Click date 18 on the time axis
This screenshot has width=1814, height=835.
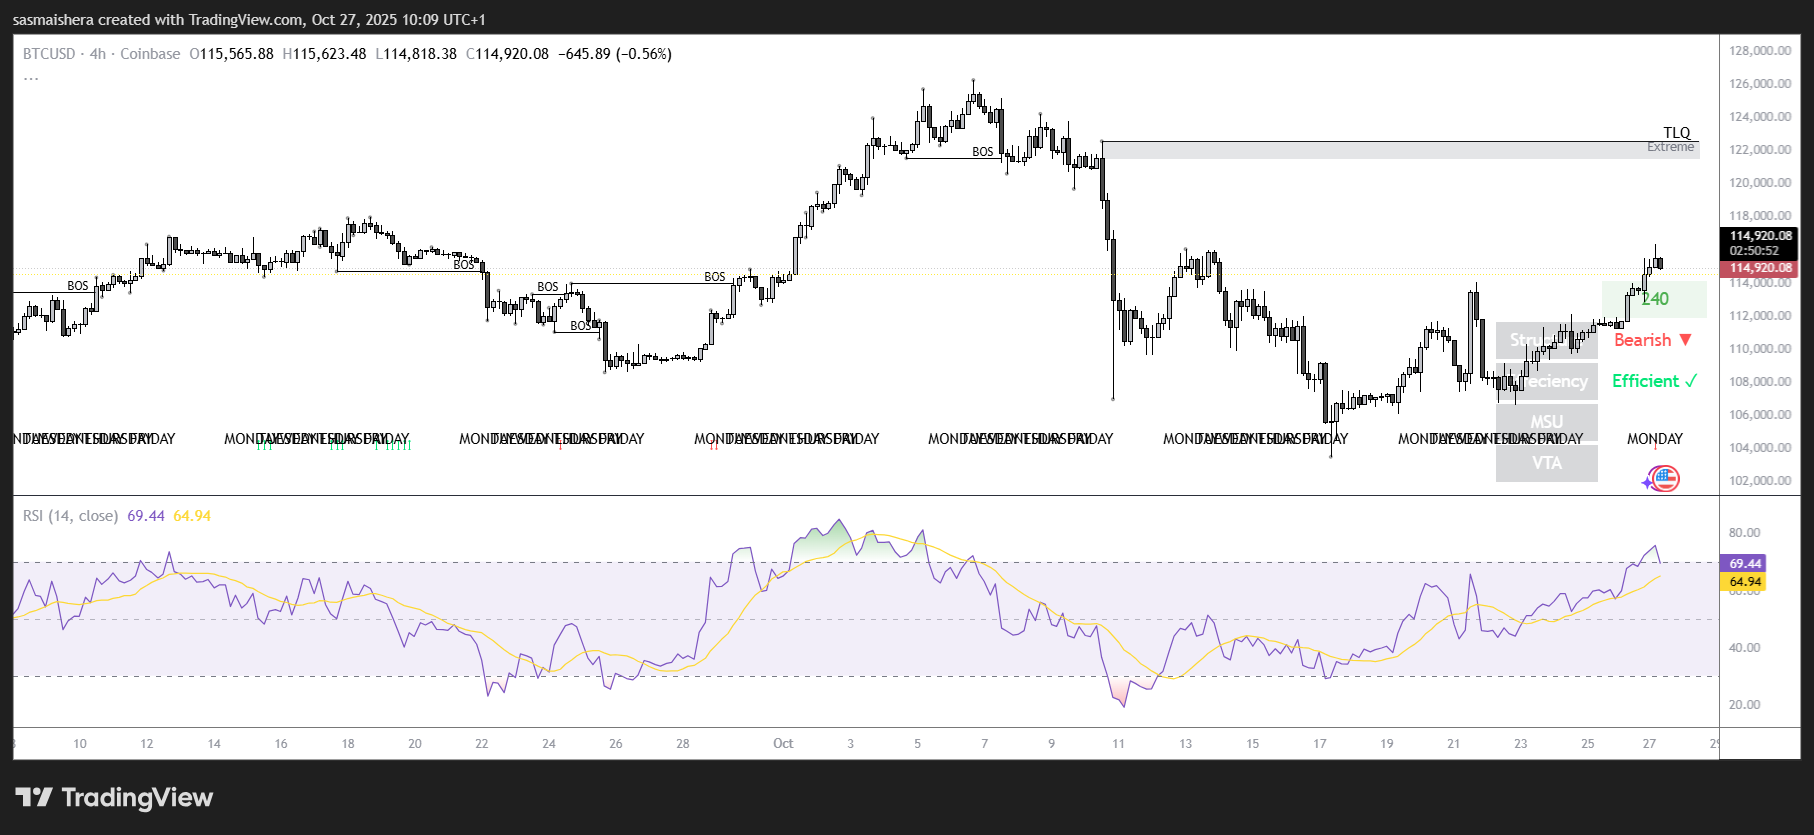tap(348, 744)
